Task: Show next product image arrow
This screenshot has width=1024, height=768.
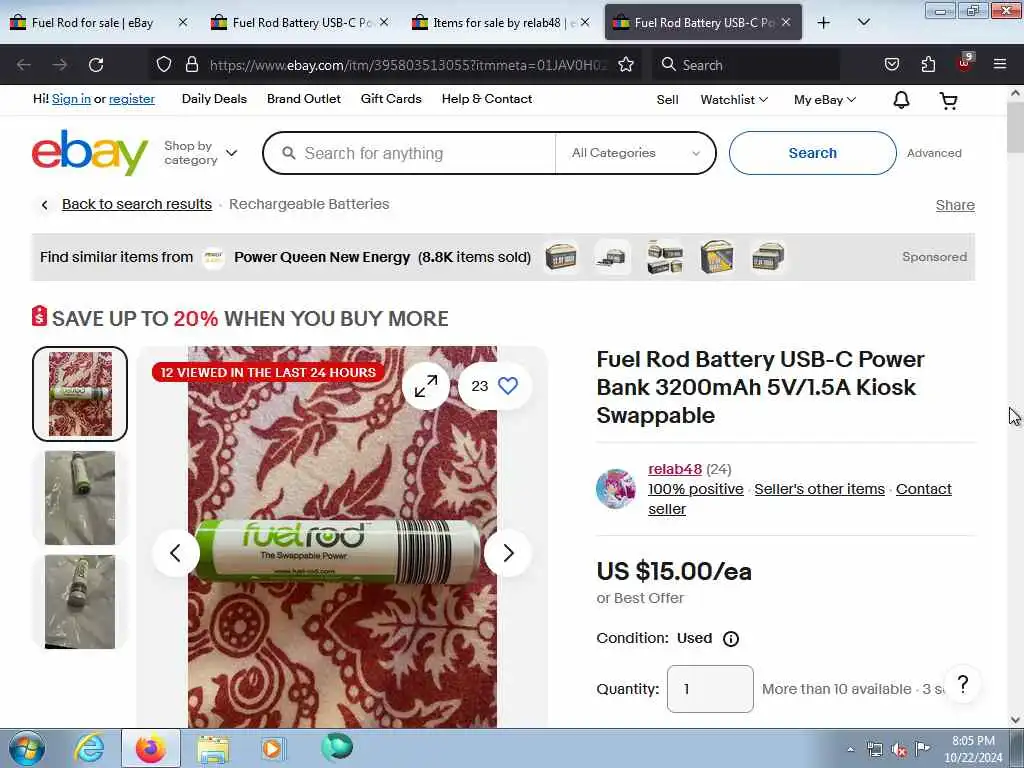Action: point(508,553)
